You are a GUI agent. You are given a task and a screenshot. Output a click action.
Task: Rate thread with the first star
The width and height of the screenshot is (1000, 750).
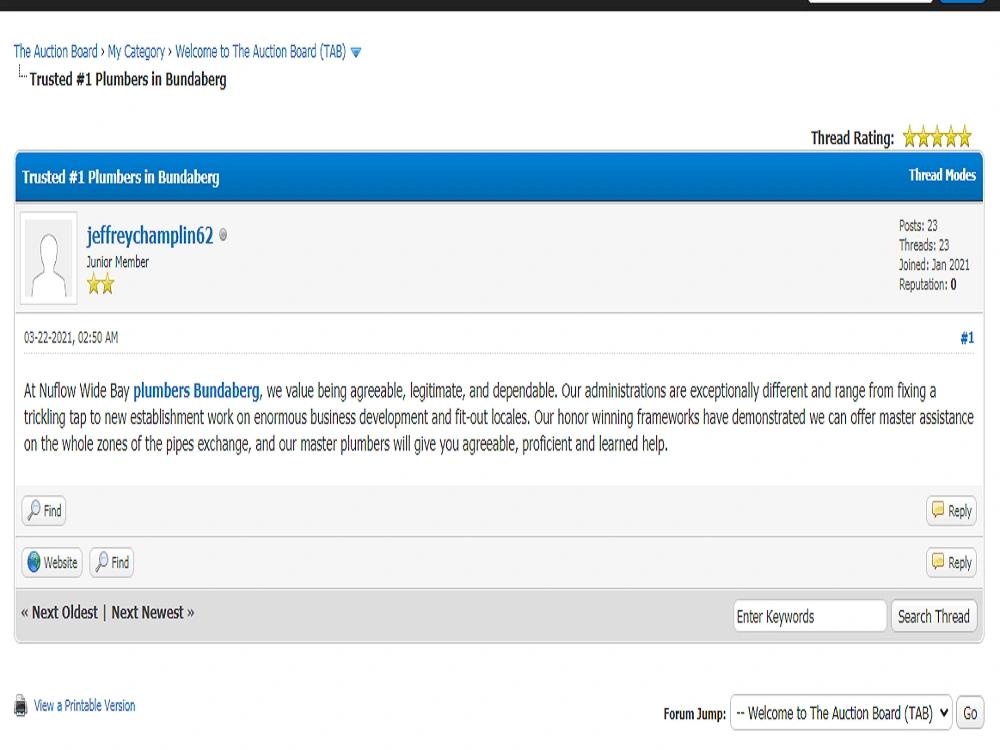pyautogui.click(x=909, y=136)
